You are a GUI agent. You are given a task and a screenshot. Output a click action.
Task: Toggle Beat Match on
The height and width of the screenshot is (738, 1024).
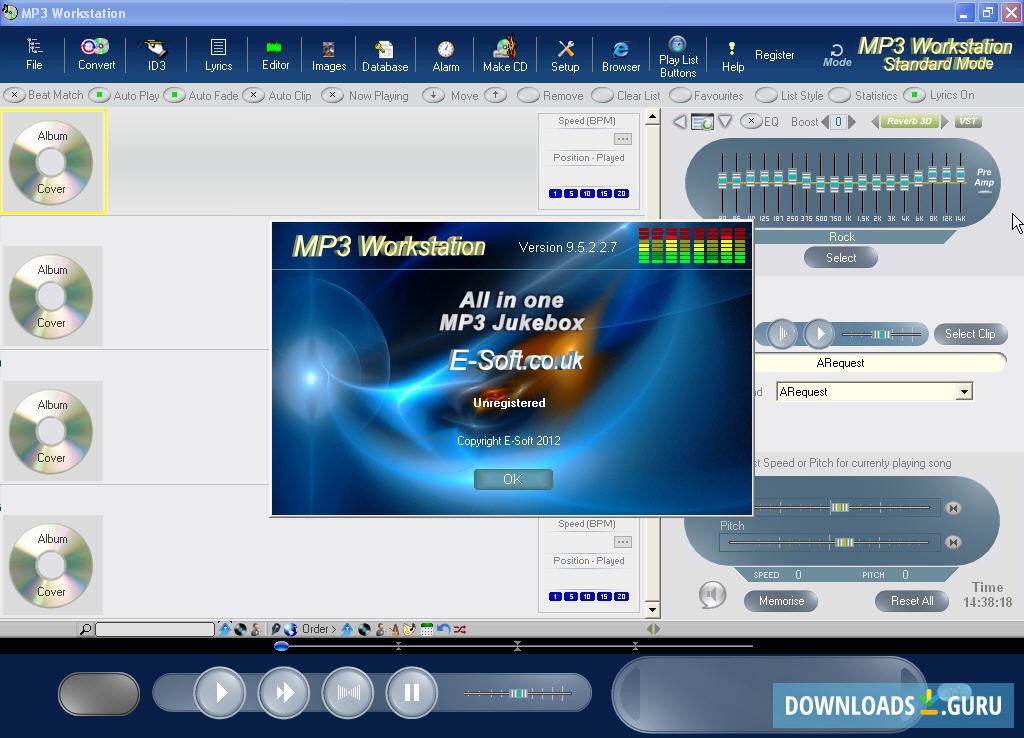pos(15,95)
